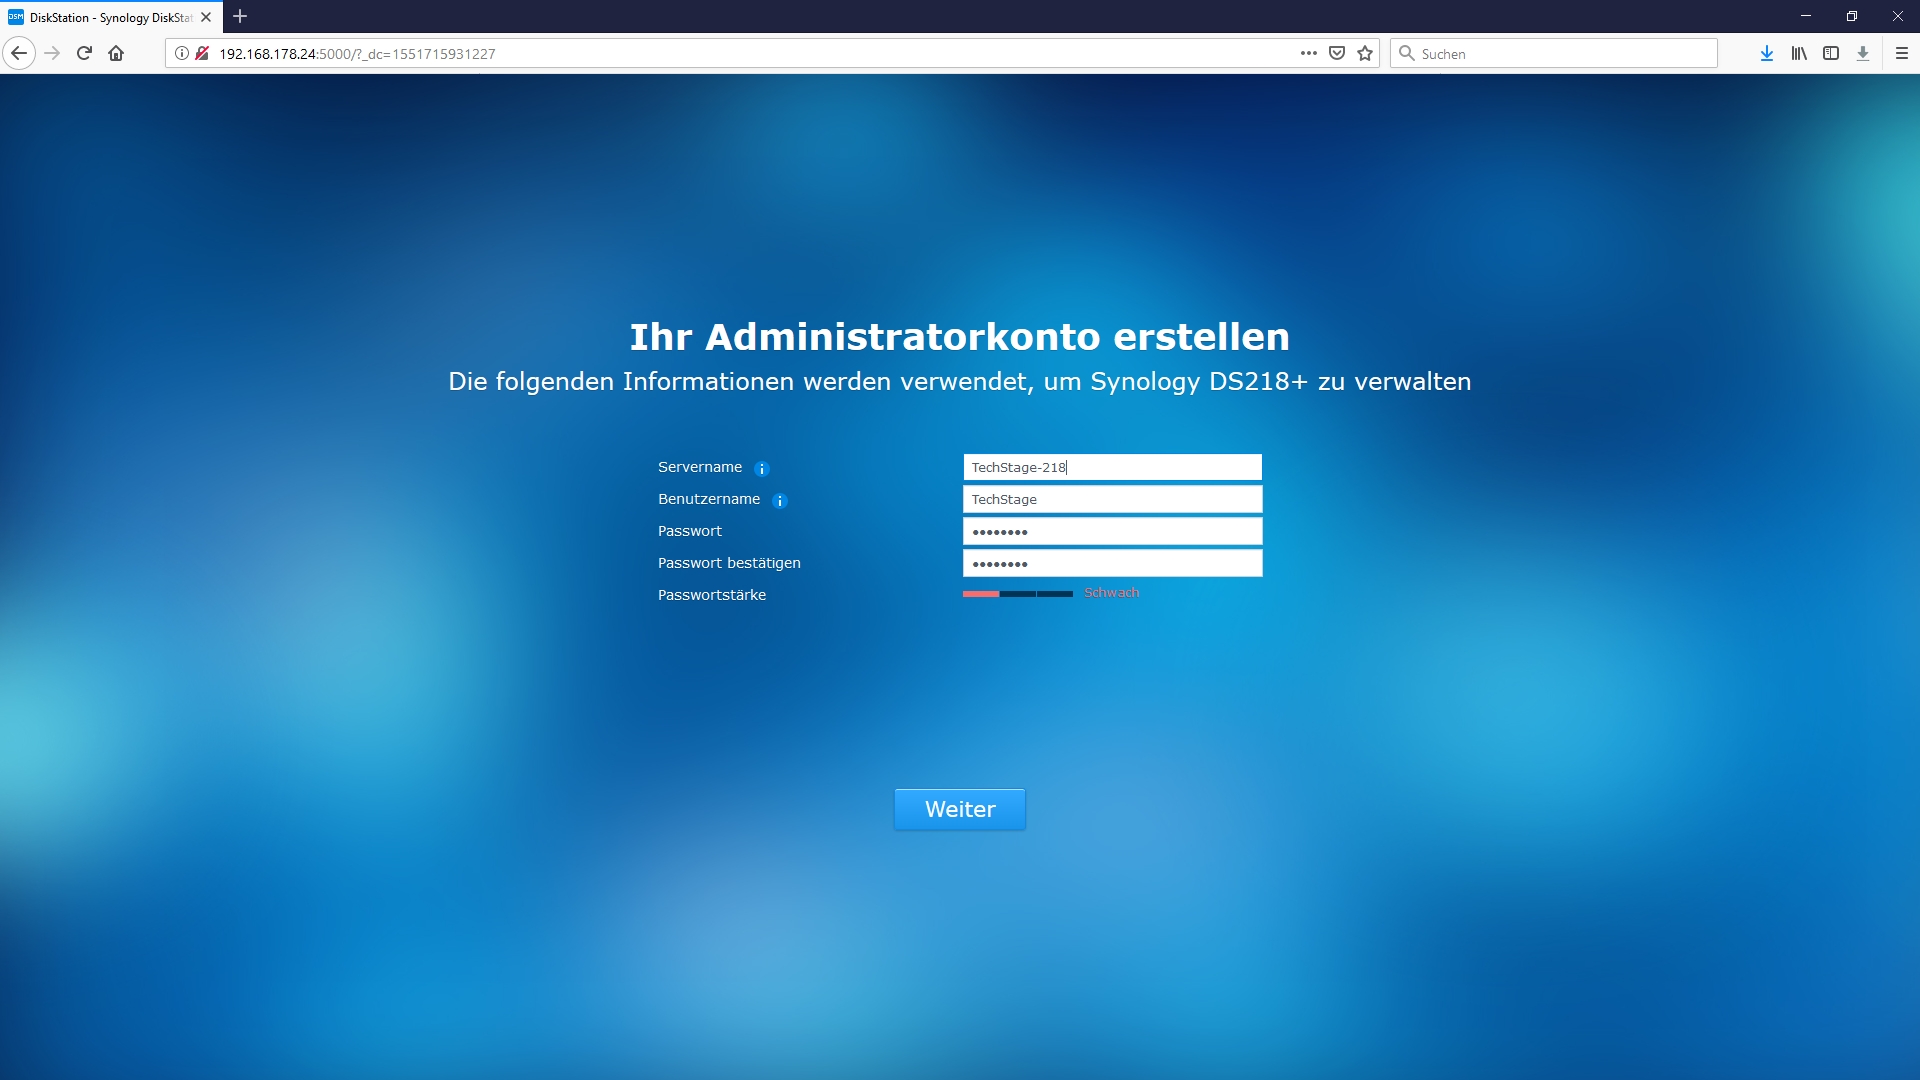Click the Servername text field
1920x1080 pixels.
1112,467
